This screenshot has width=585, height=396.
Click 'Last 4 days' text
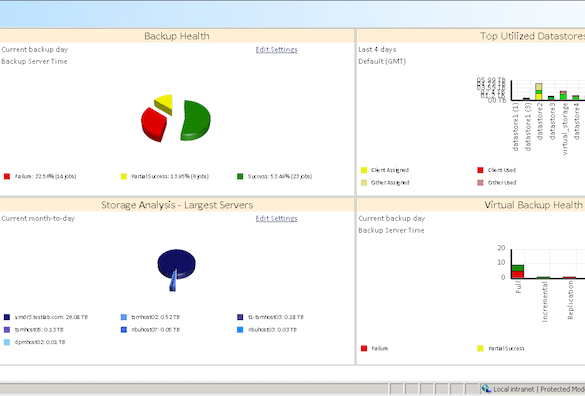377,50
